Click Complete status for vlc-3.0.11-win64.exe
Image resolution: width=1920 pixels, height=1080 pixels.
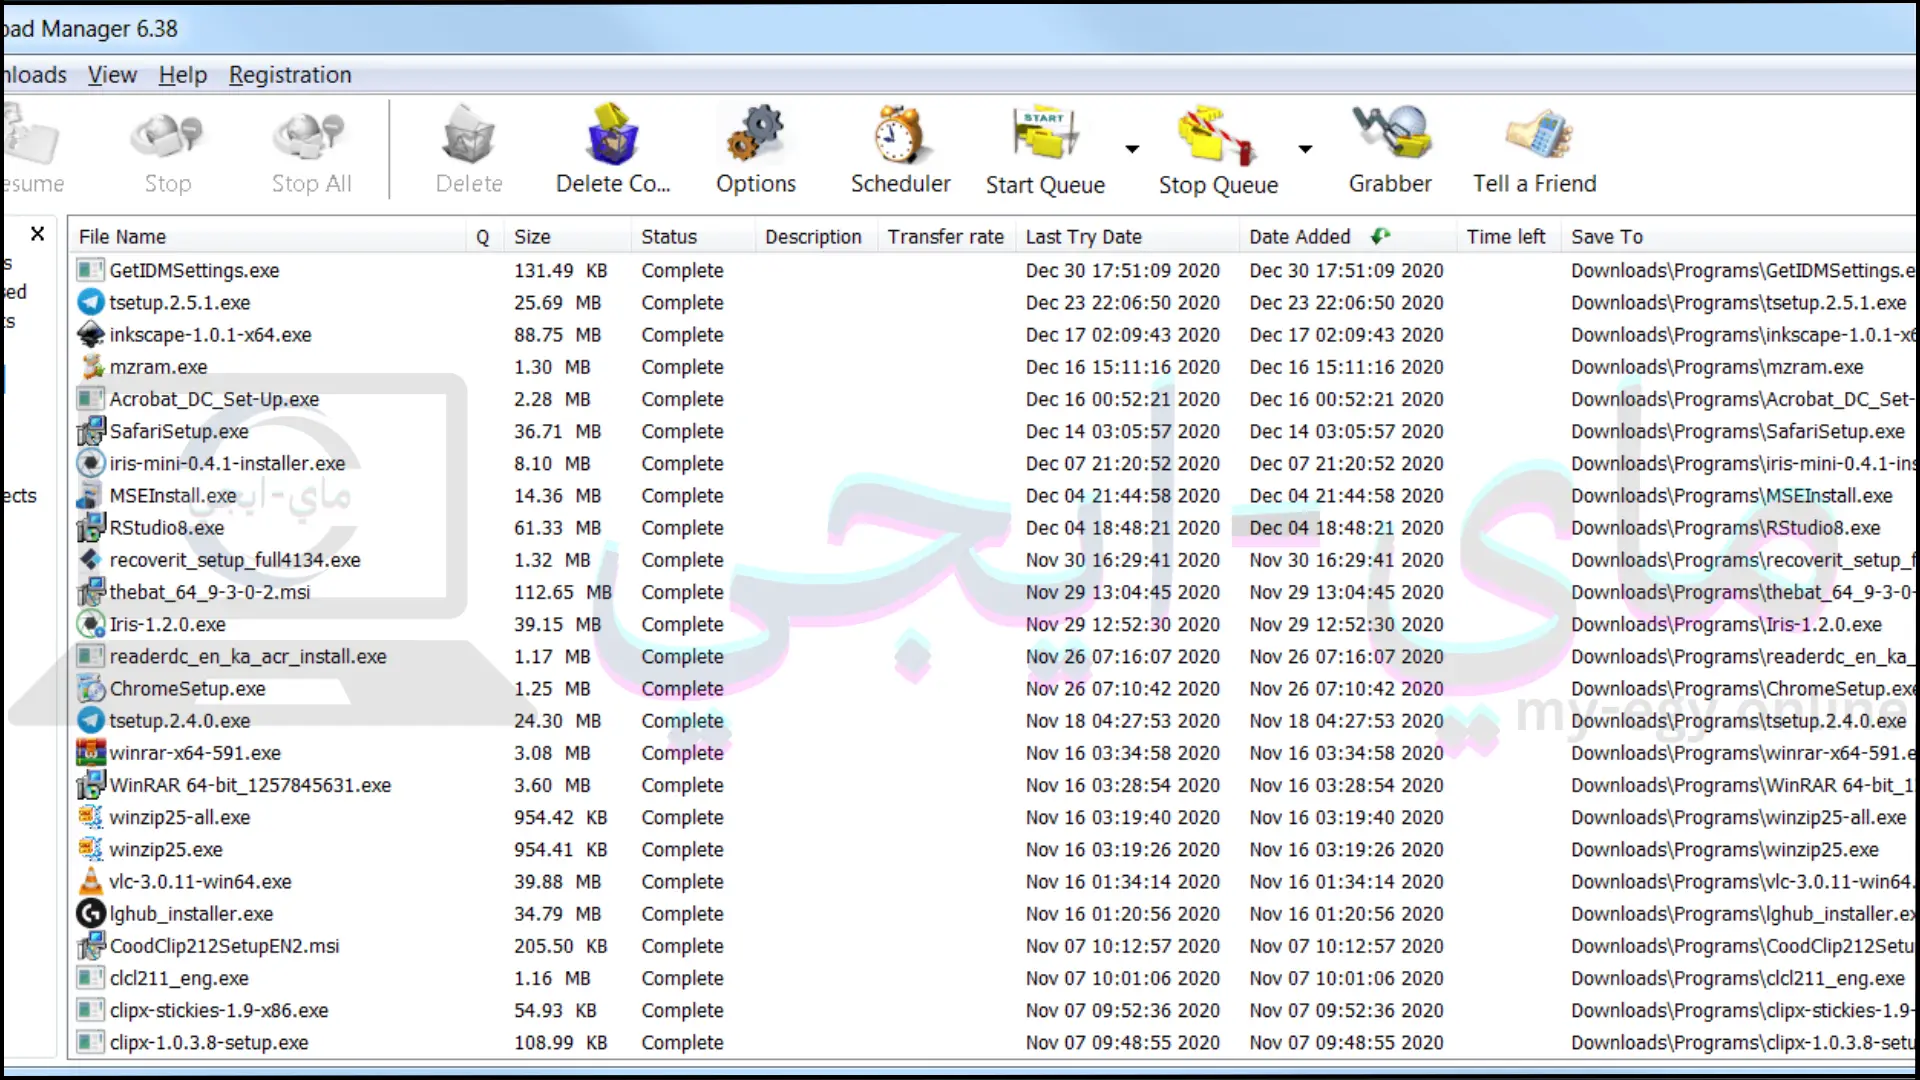point(682,881)
